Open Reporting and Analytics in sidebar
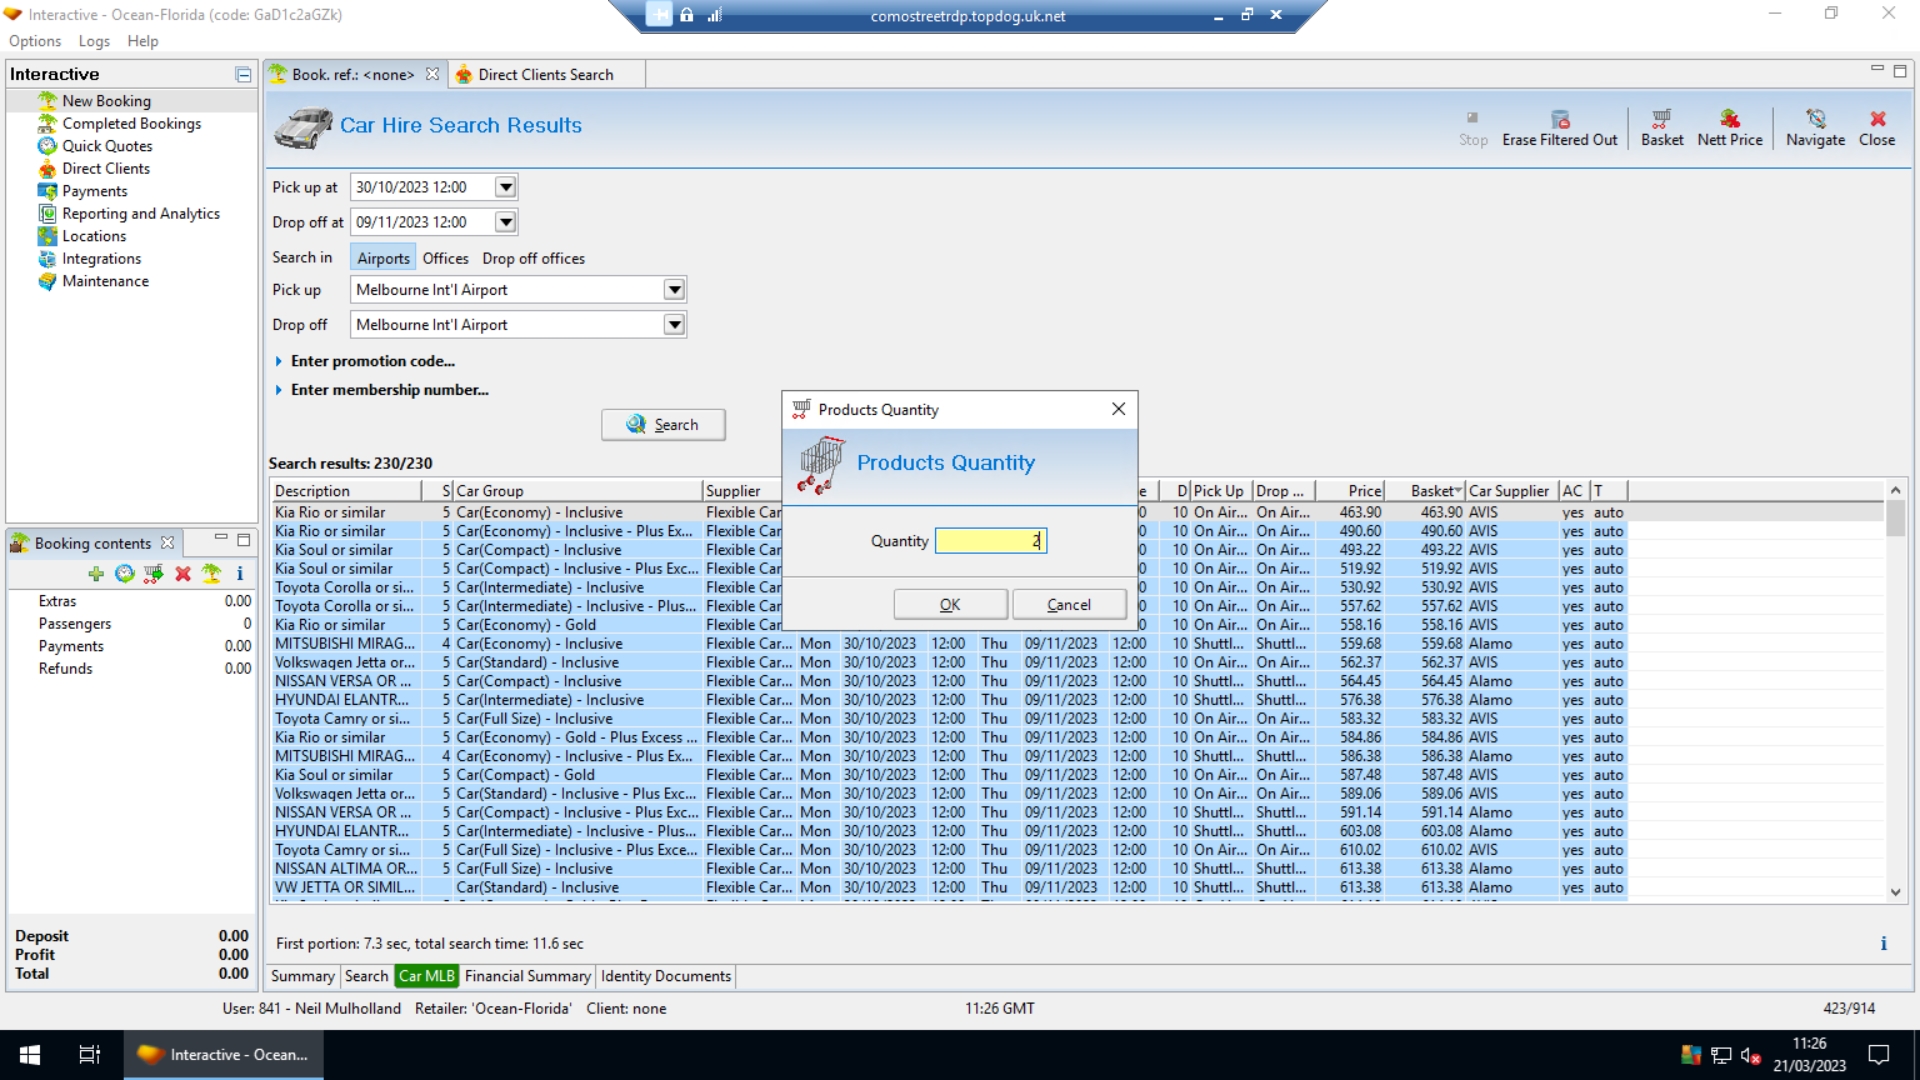This screenshot has width=1920, height=1080. pyautogui.click(x=140, y=214)
